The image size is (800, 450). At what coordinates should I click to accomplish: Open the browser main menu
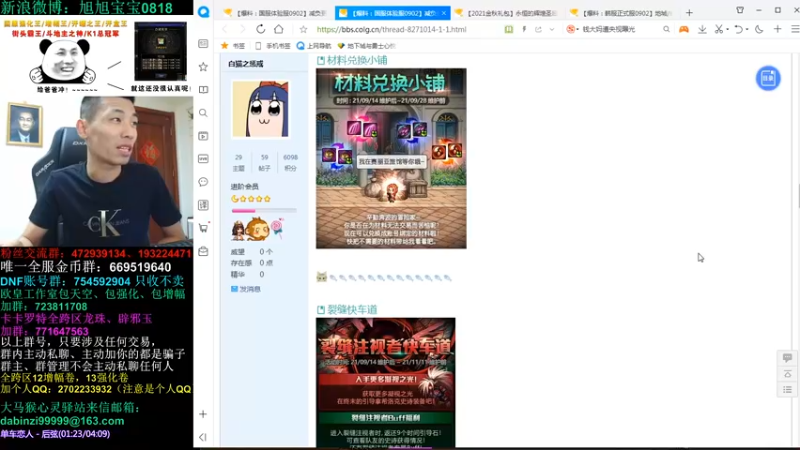795,30
